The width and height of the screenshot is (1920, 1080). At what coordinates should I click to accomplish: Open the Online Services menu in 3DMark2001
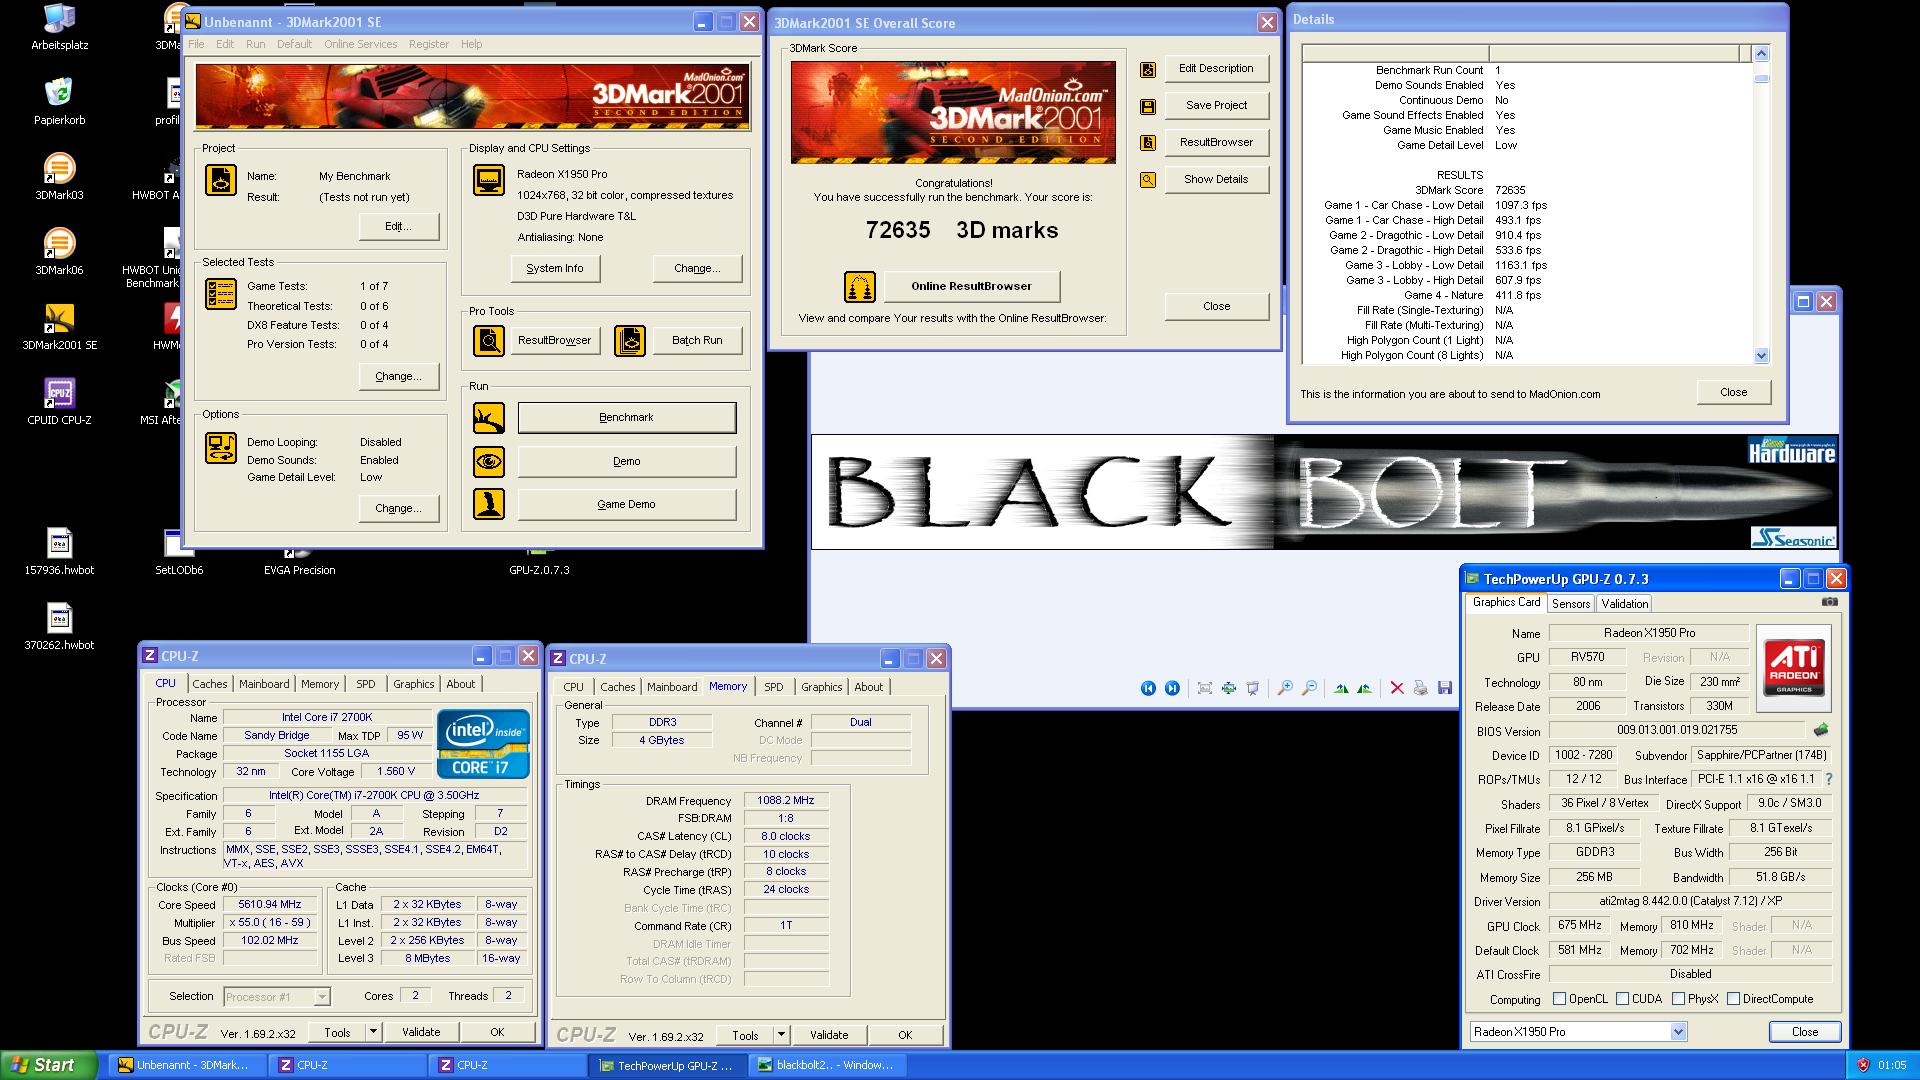pos(360,44)
